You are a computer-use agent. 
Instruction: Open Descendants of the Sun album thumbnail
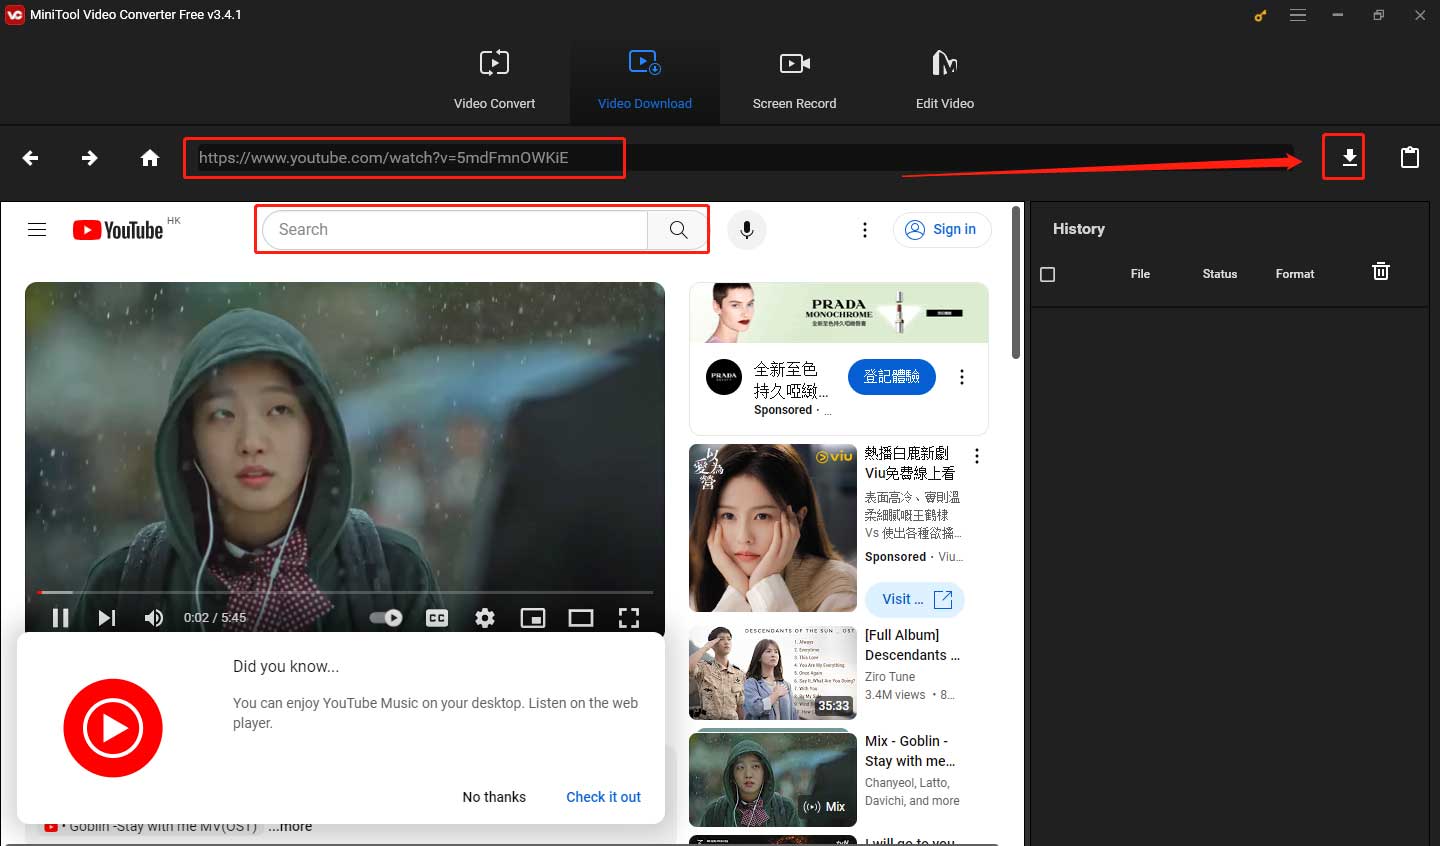773,673
